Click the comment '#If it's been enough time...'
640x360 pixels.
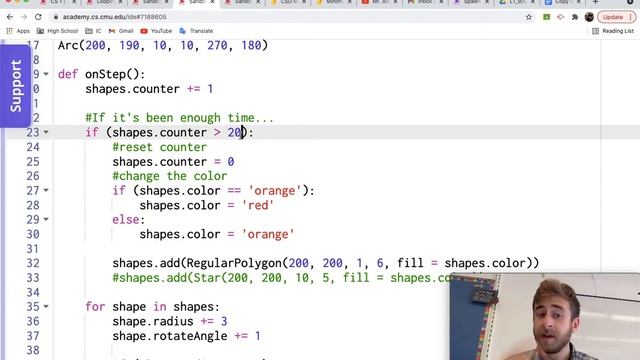point(179,118)
